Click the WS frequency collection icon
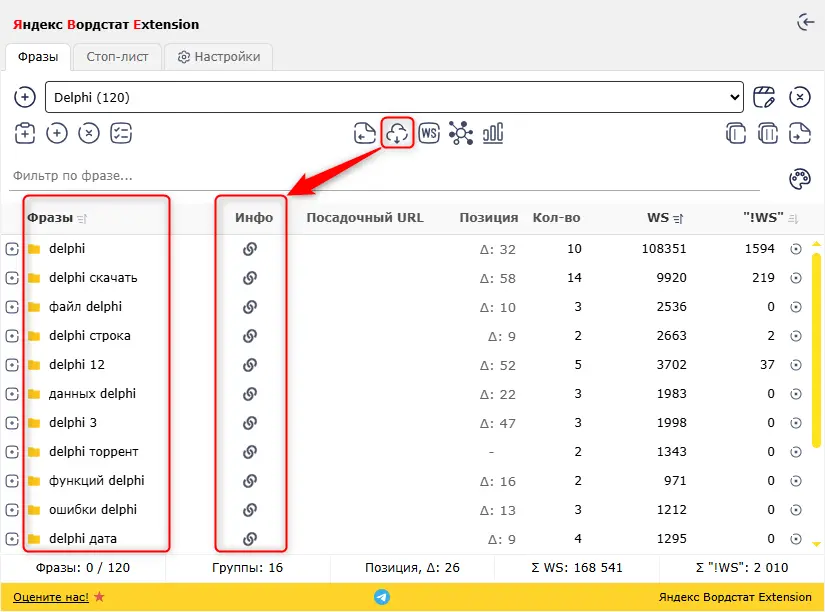Image resolution: width=825 pixels, height=612 pixels. tap(429, 133)
